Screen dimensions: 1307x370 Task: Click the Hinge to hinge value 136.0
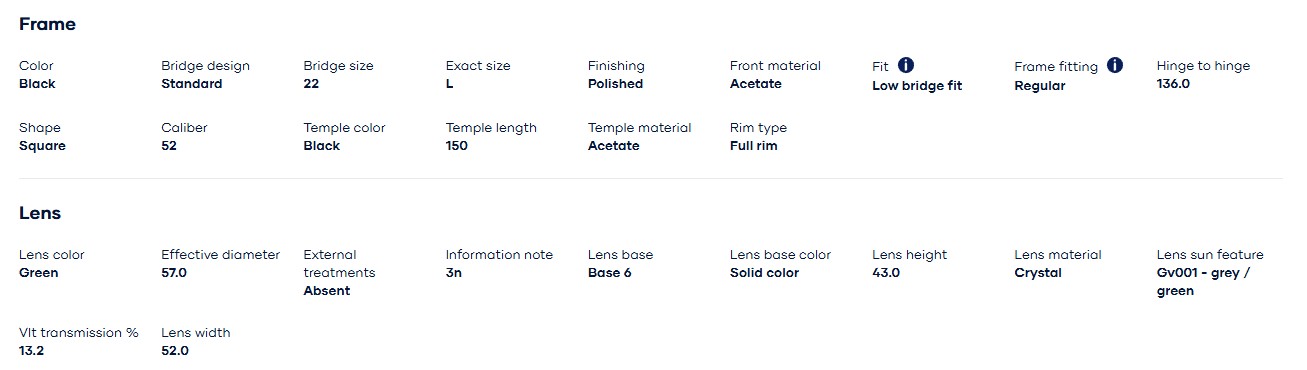click(1173, 84)
